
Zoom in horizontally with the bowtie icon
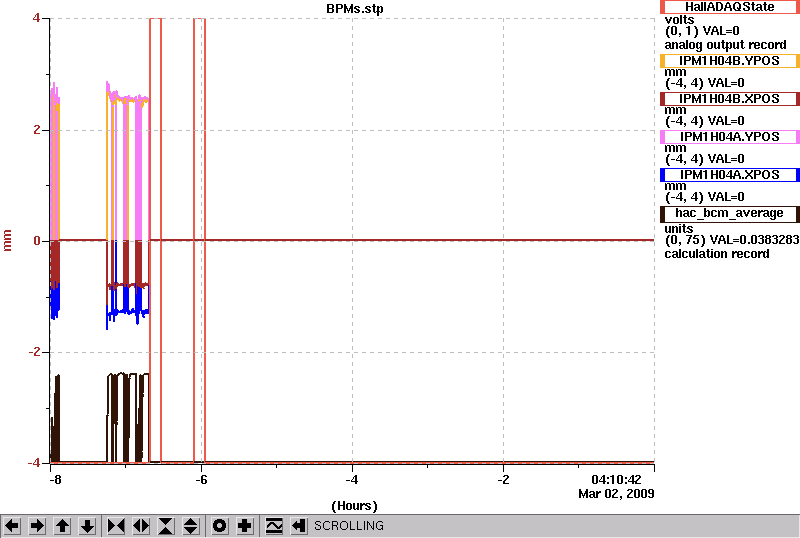pos(116,526)
